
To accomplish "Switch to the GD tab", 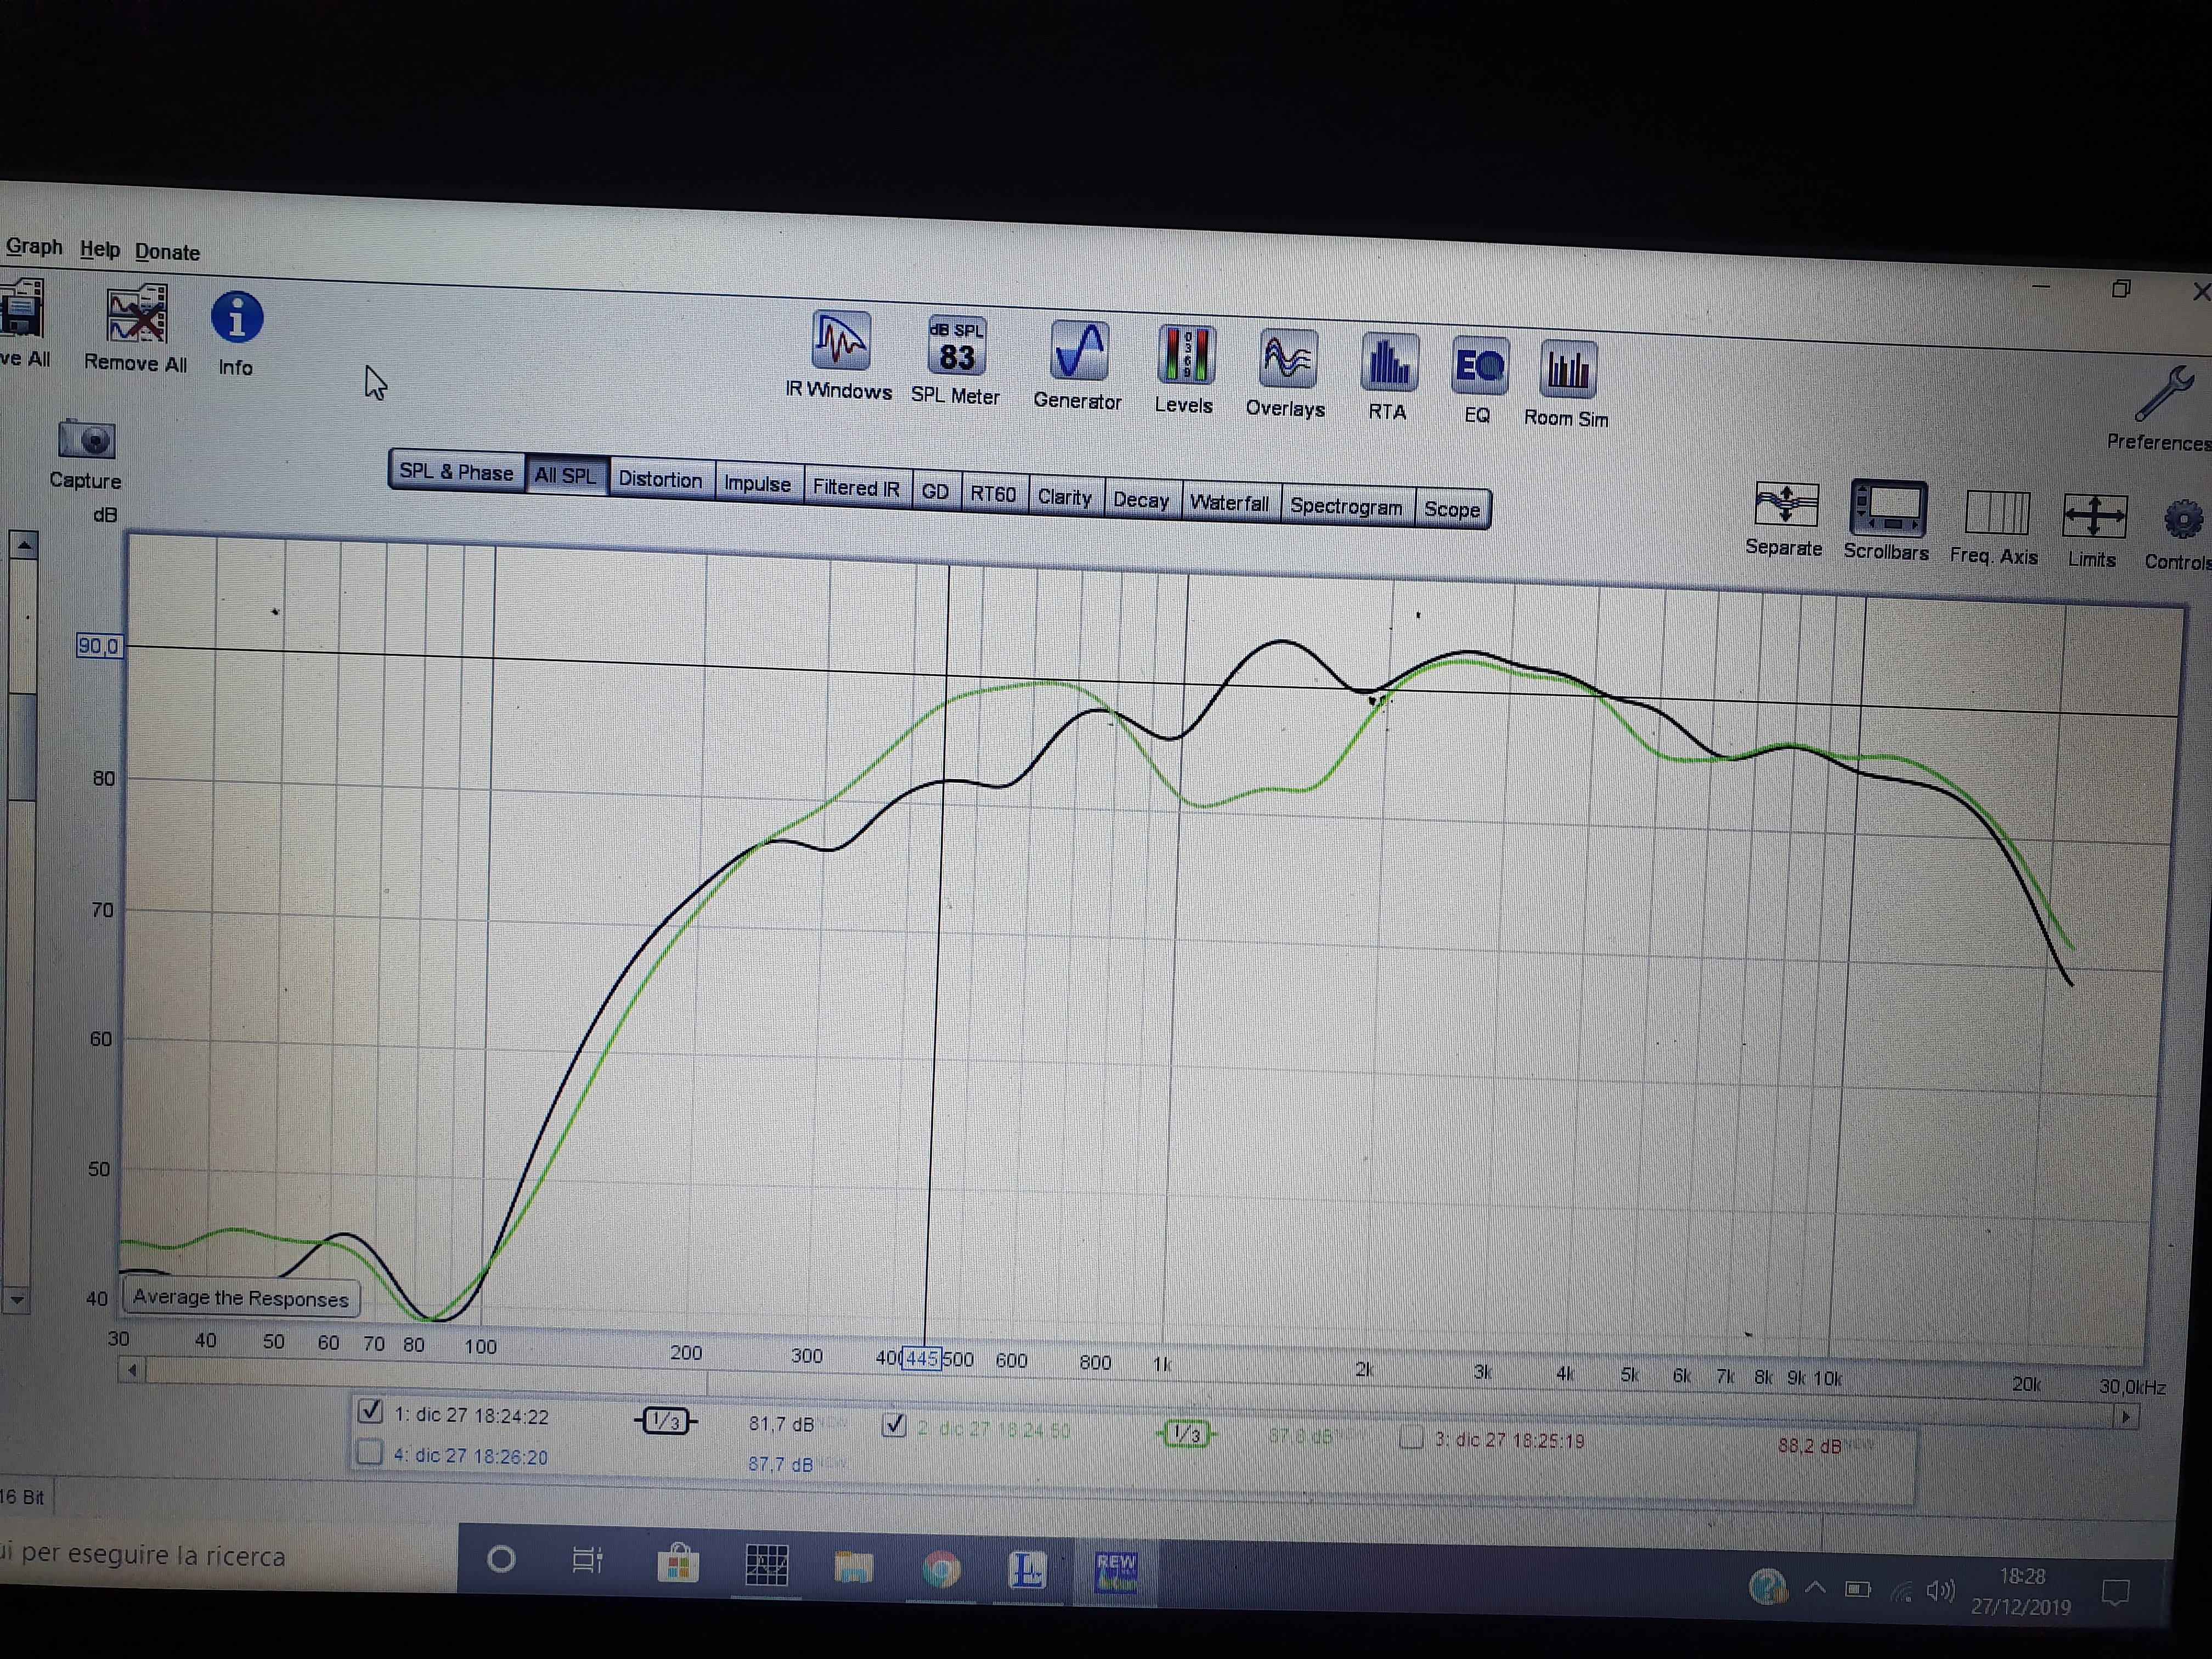I will coord(936,491).
